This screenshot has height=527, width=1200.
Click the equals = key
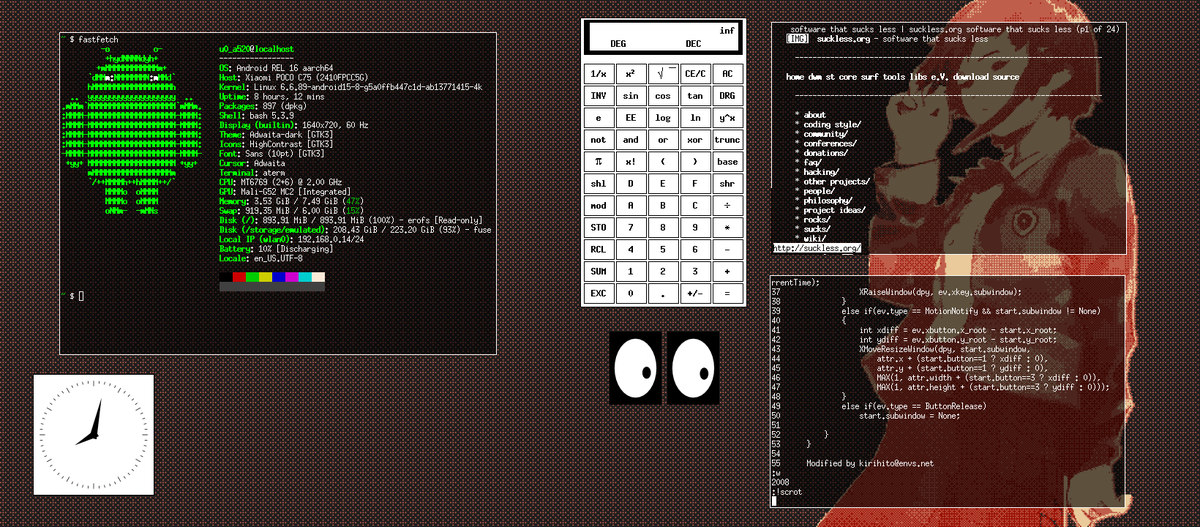[727, 294]
